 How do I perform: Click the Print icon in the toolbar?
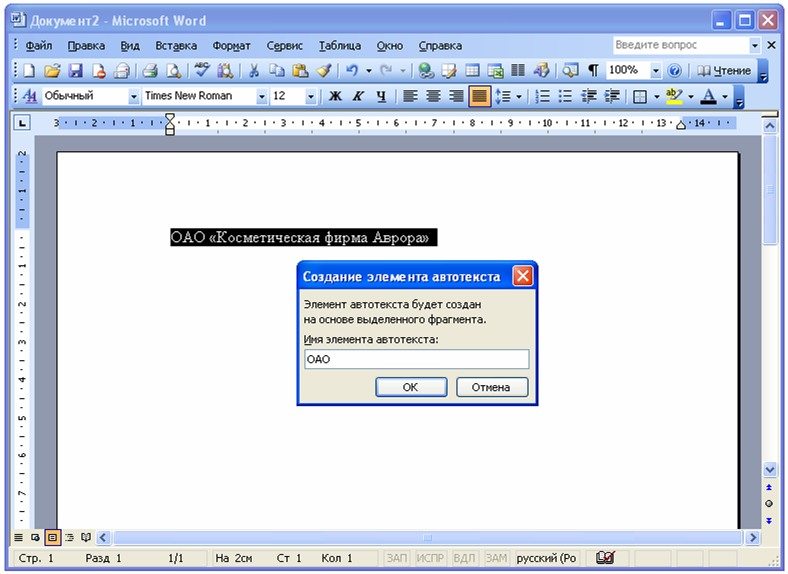pos(149,70)
